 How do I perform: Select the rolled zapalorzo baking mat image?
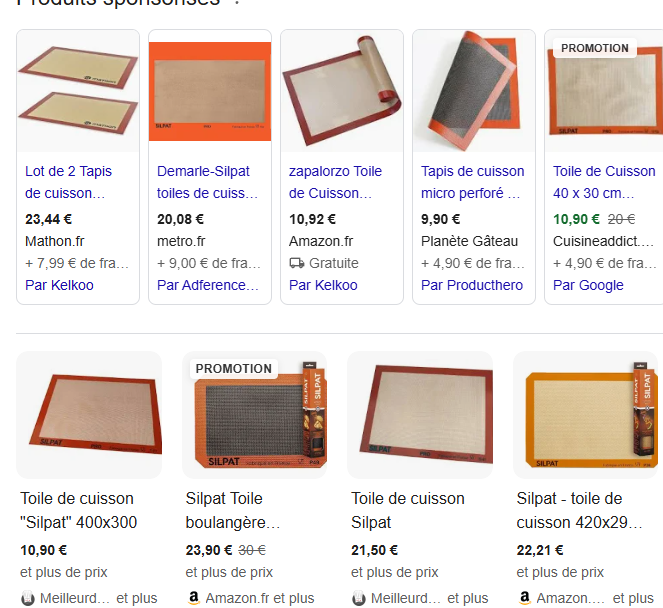[342, 91]
